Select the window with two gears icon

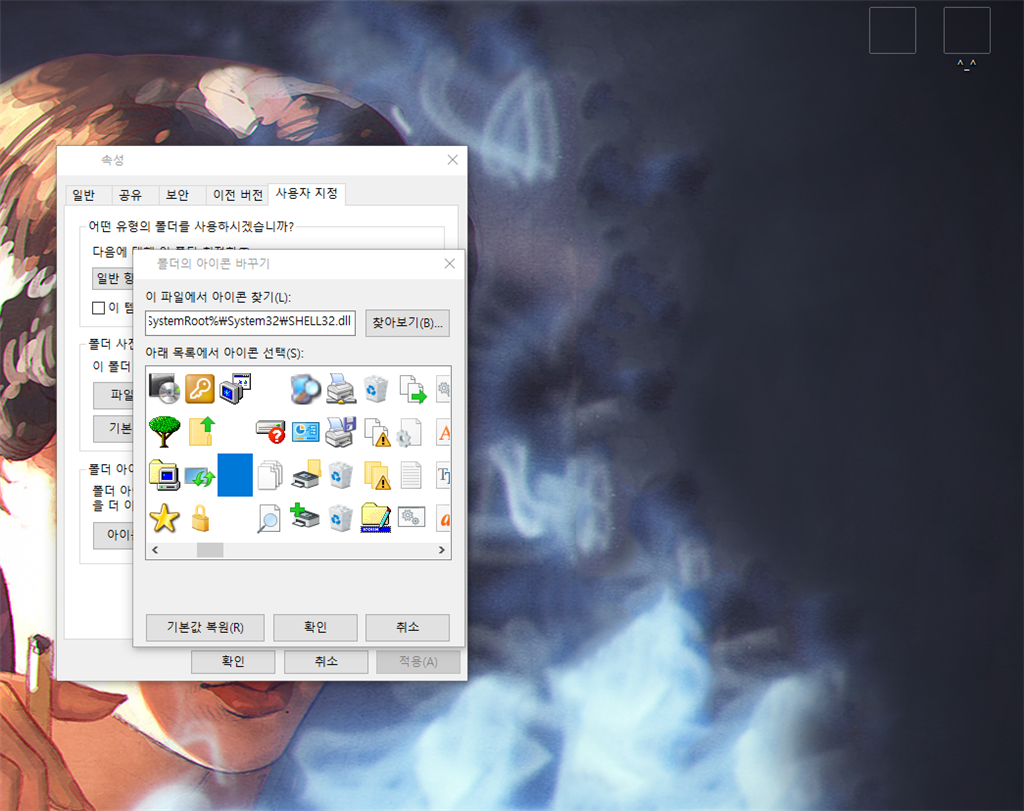[x=411, y=517]
